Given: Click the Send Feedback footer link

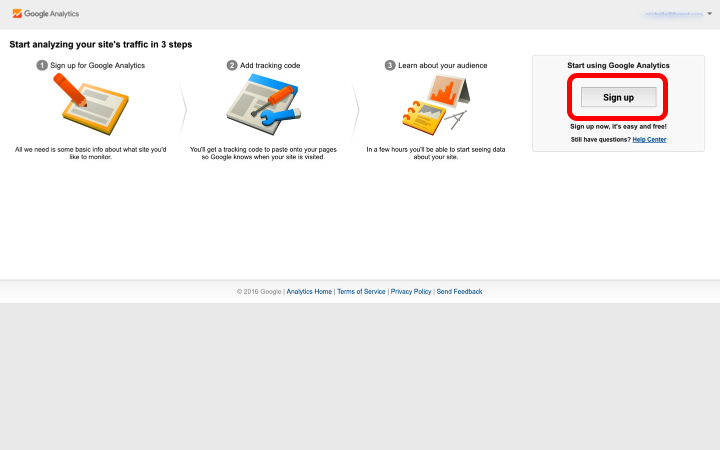Looking at the screenshot, I should (459, 291).
